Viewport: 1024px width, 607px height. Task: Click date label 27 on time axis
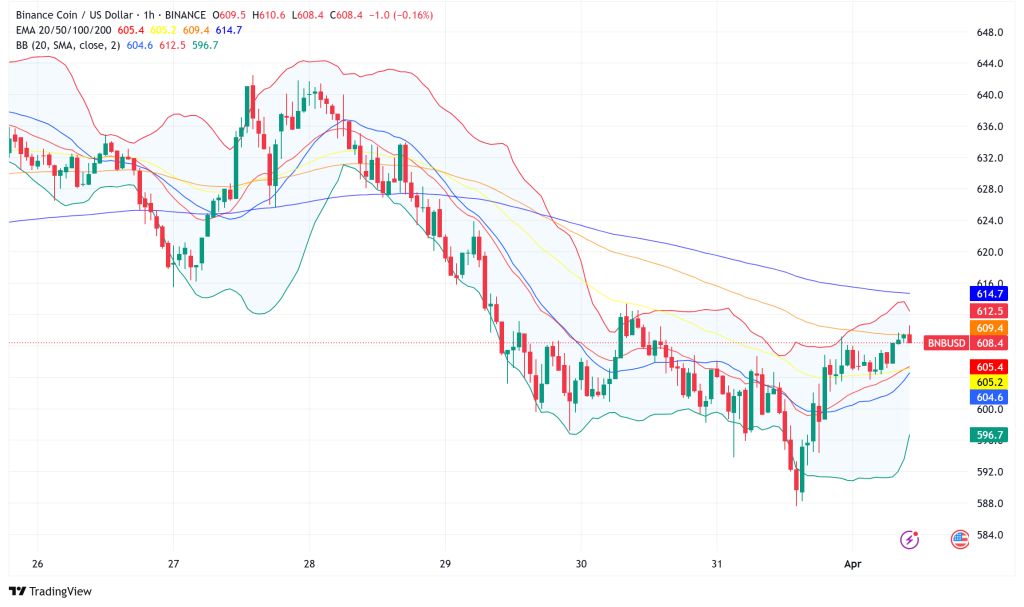(173, 564)
